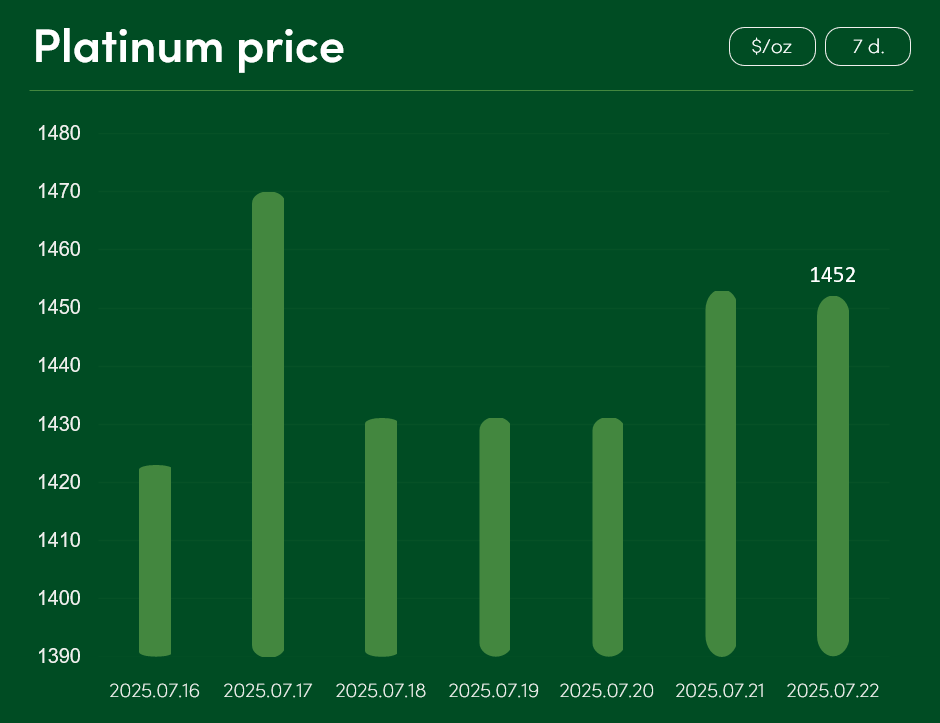940x723 pixels.
Task: Open the $/oz unit selector
Action: coord(772,46)
